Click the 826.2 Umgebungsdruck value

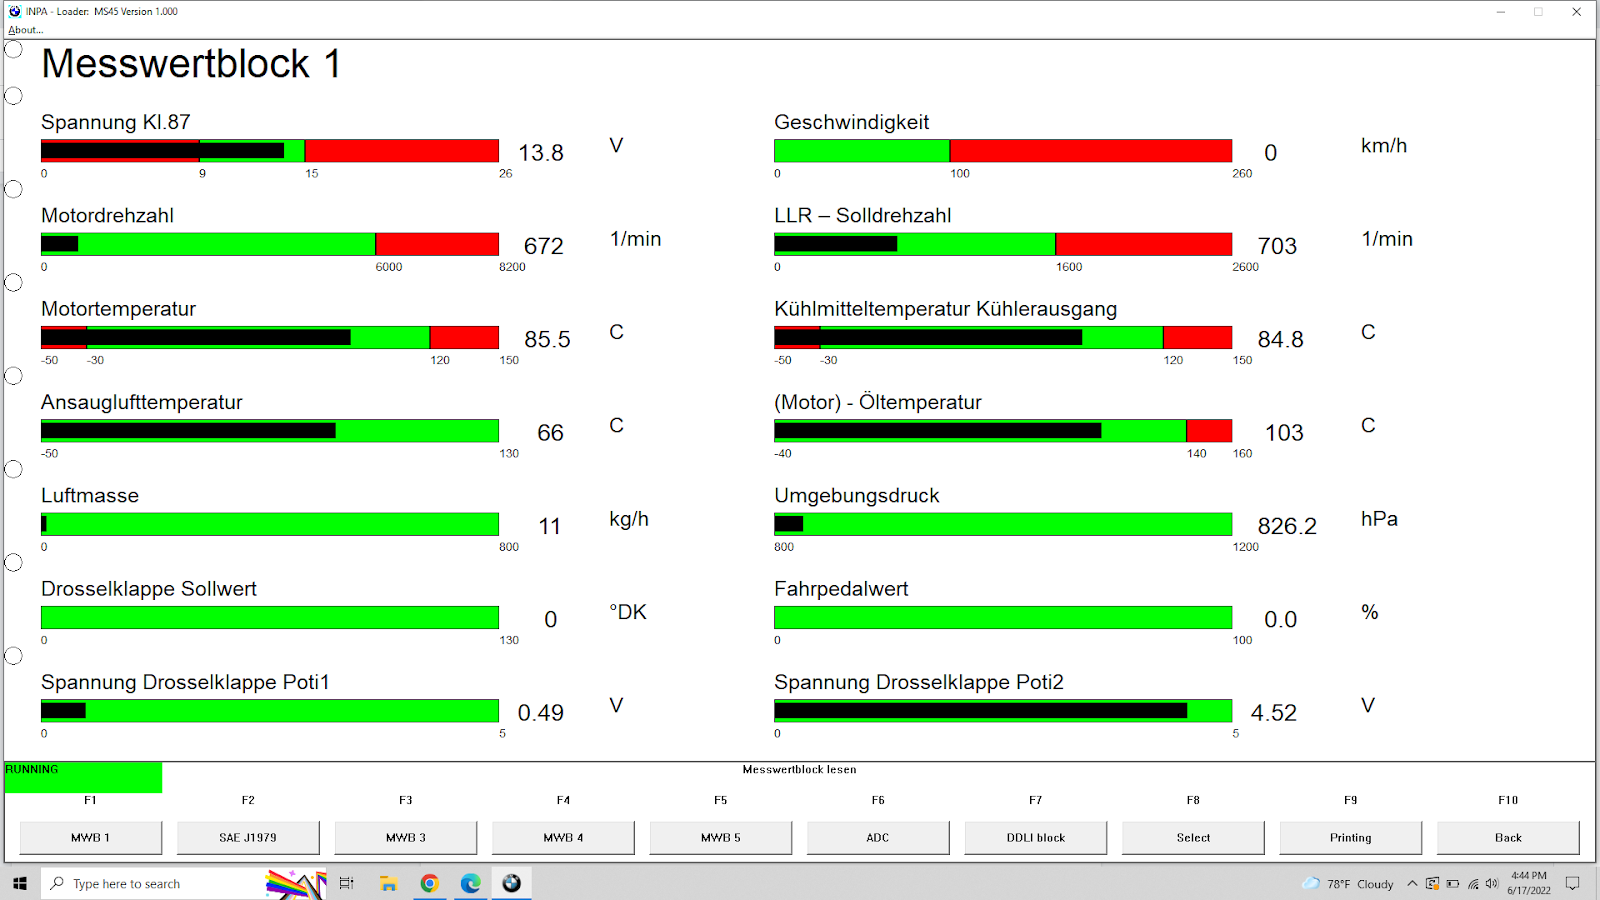click(x=1287, y=526)
